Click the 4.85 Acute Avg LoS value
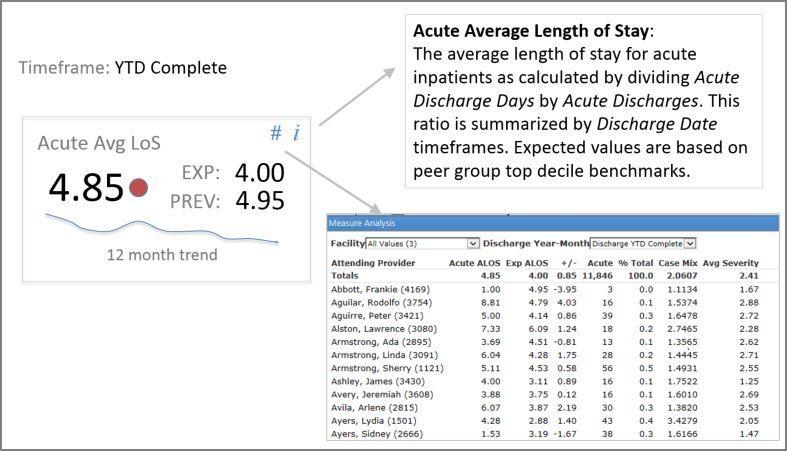787x451 pixels. coord(82,186)
